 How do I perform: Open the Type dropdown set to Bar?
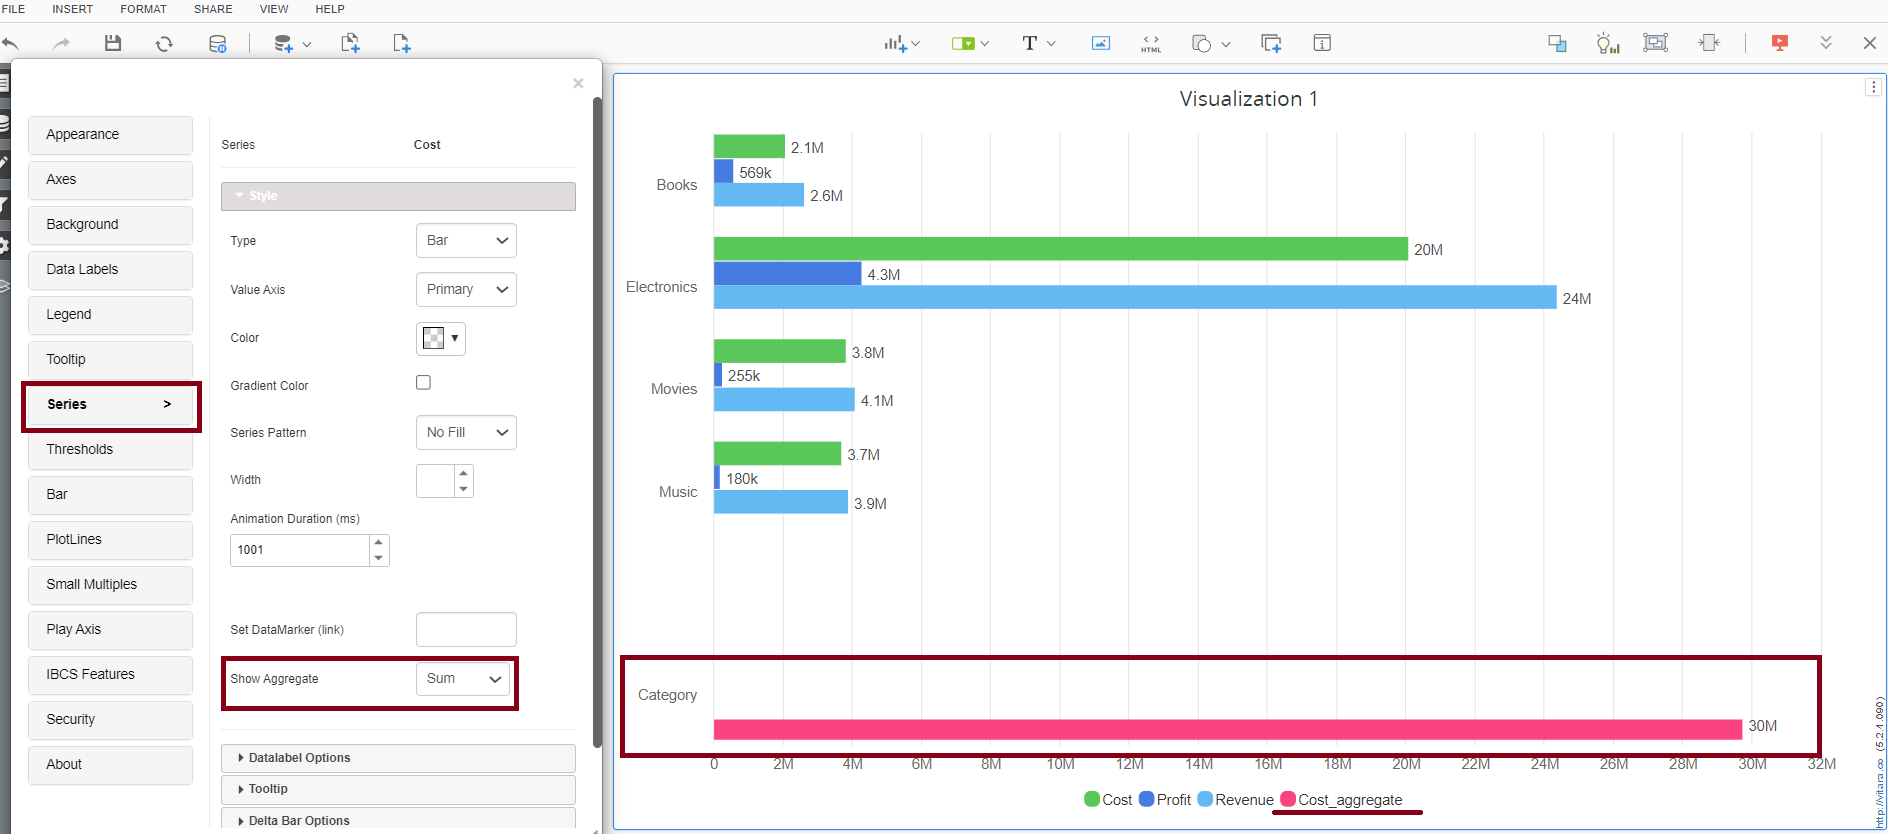(x=466, y=240)
